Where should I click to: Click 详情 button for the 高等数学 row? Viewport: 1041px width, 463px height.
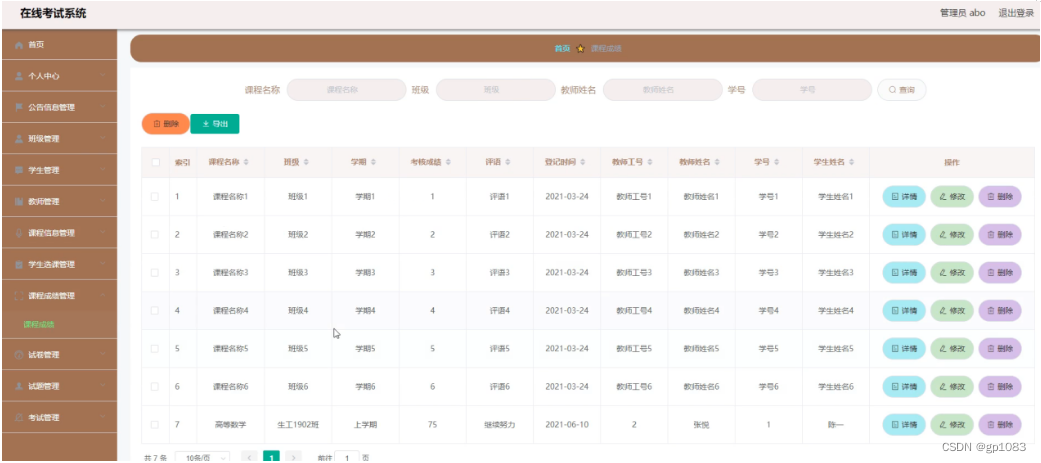(904, 424)
